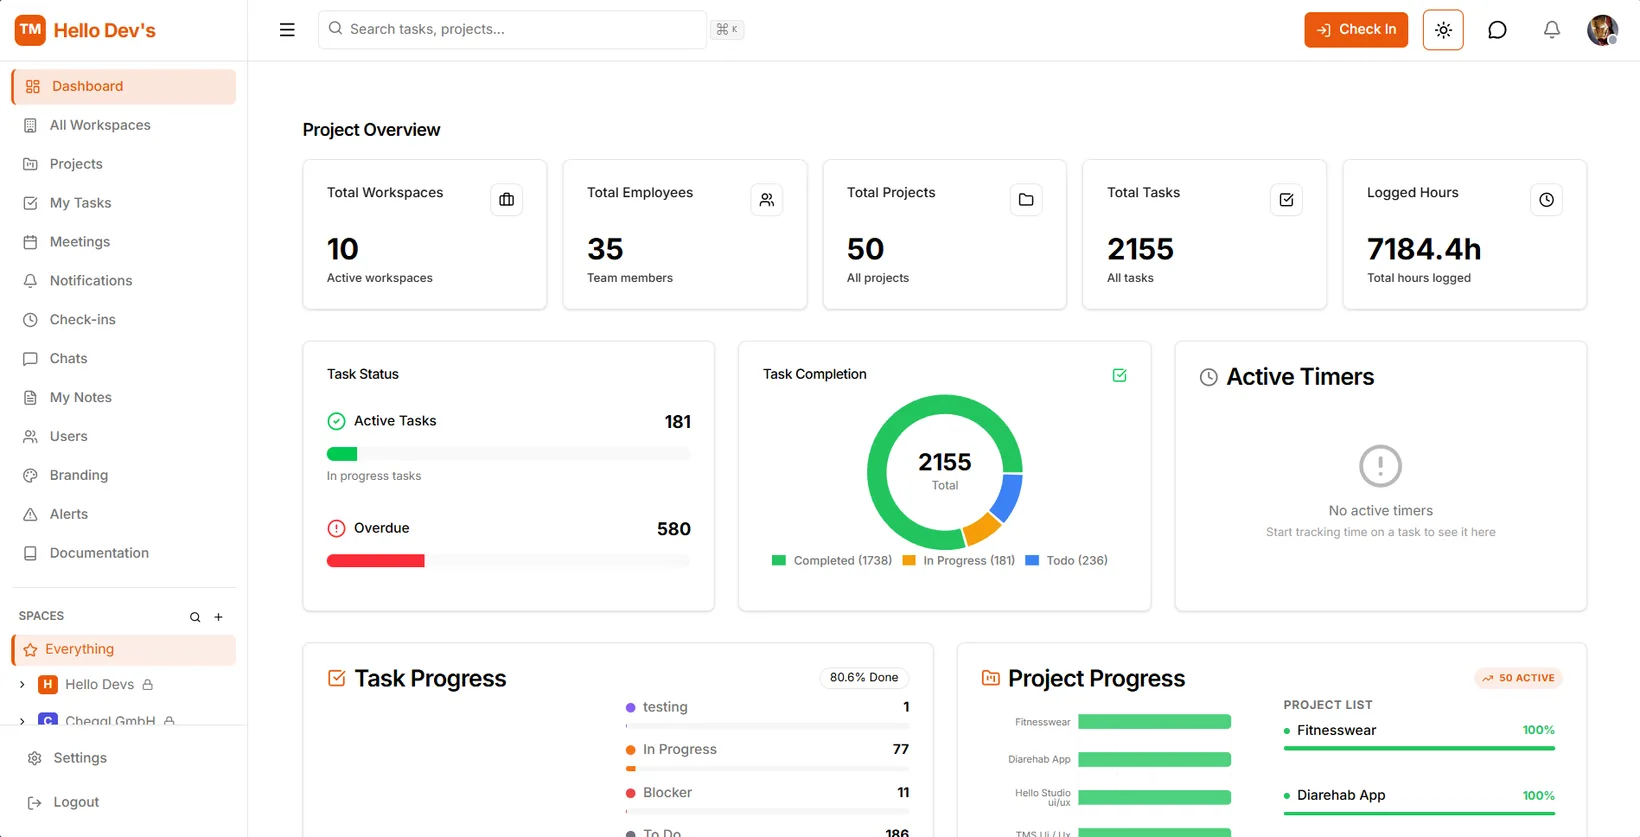
Task: Click the 50 ACTIVE badge
Action: (x=1518, y=678)
